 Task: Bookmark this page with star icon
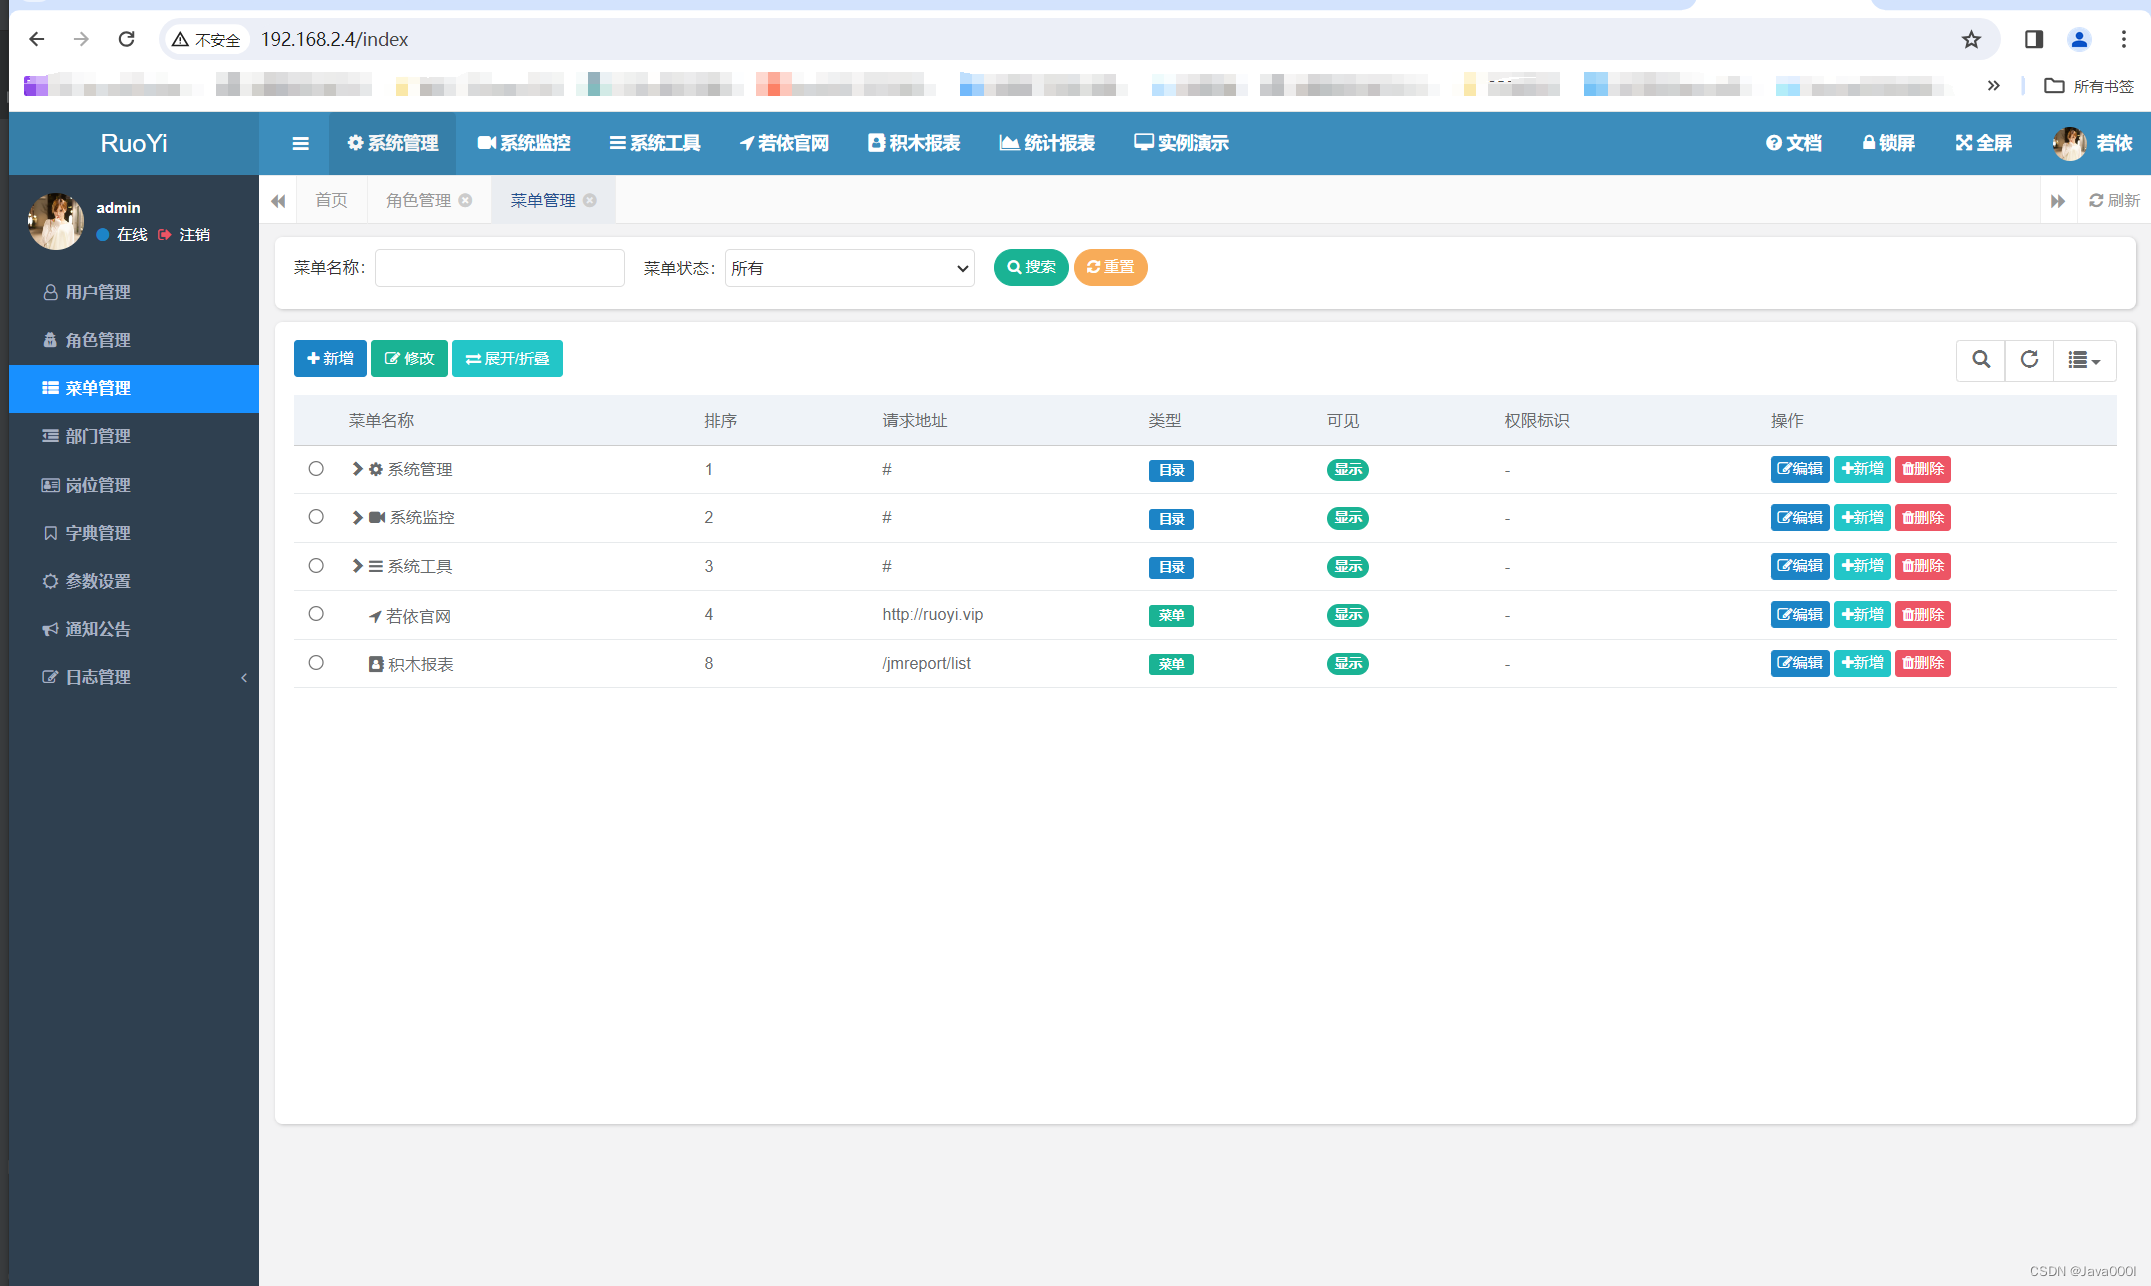pos(1971,39)
